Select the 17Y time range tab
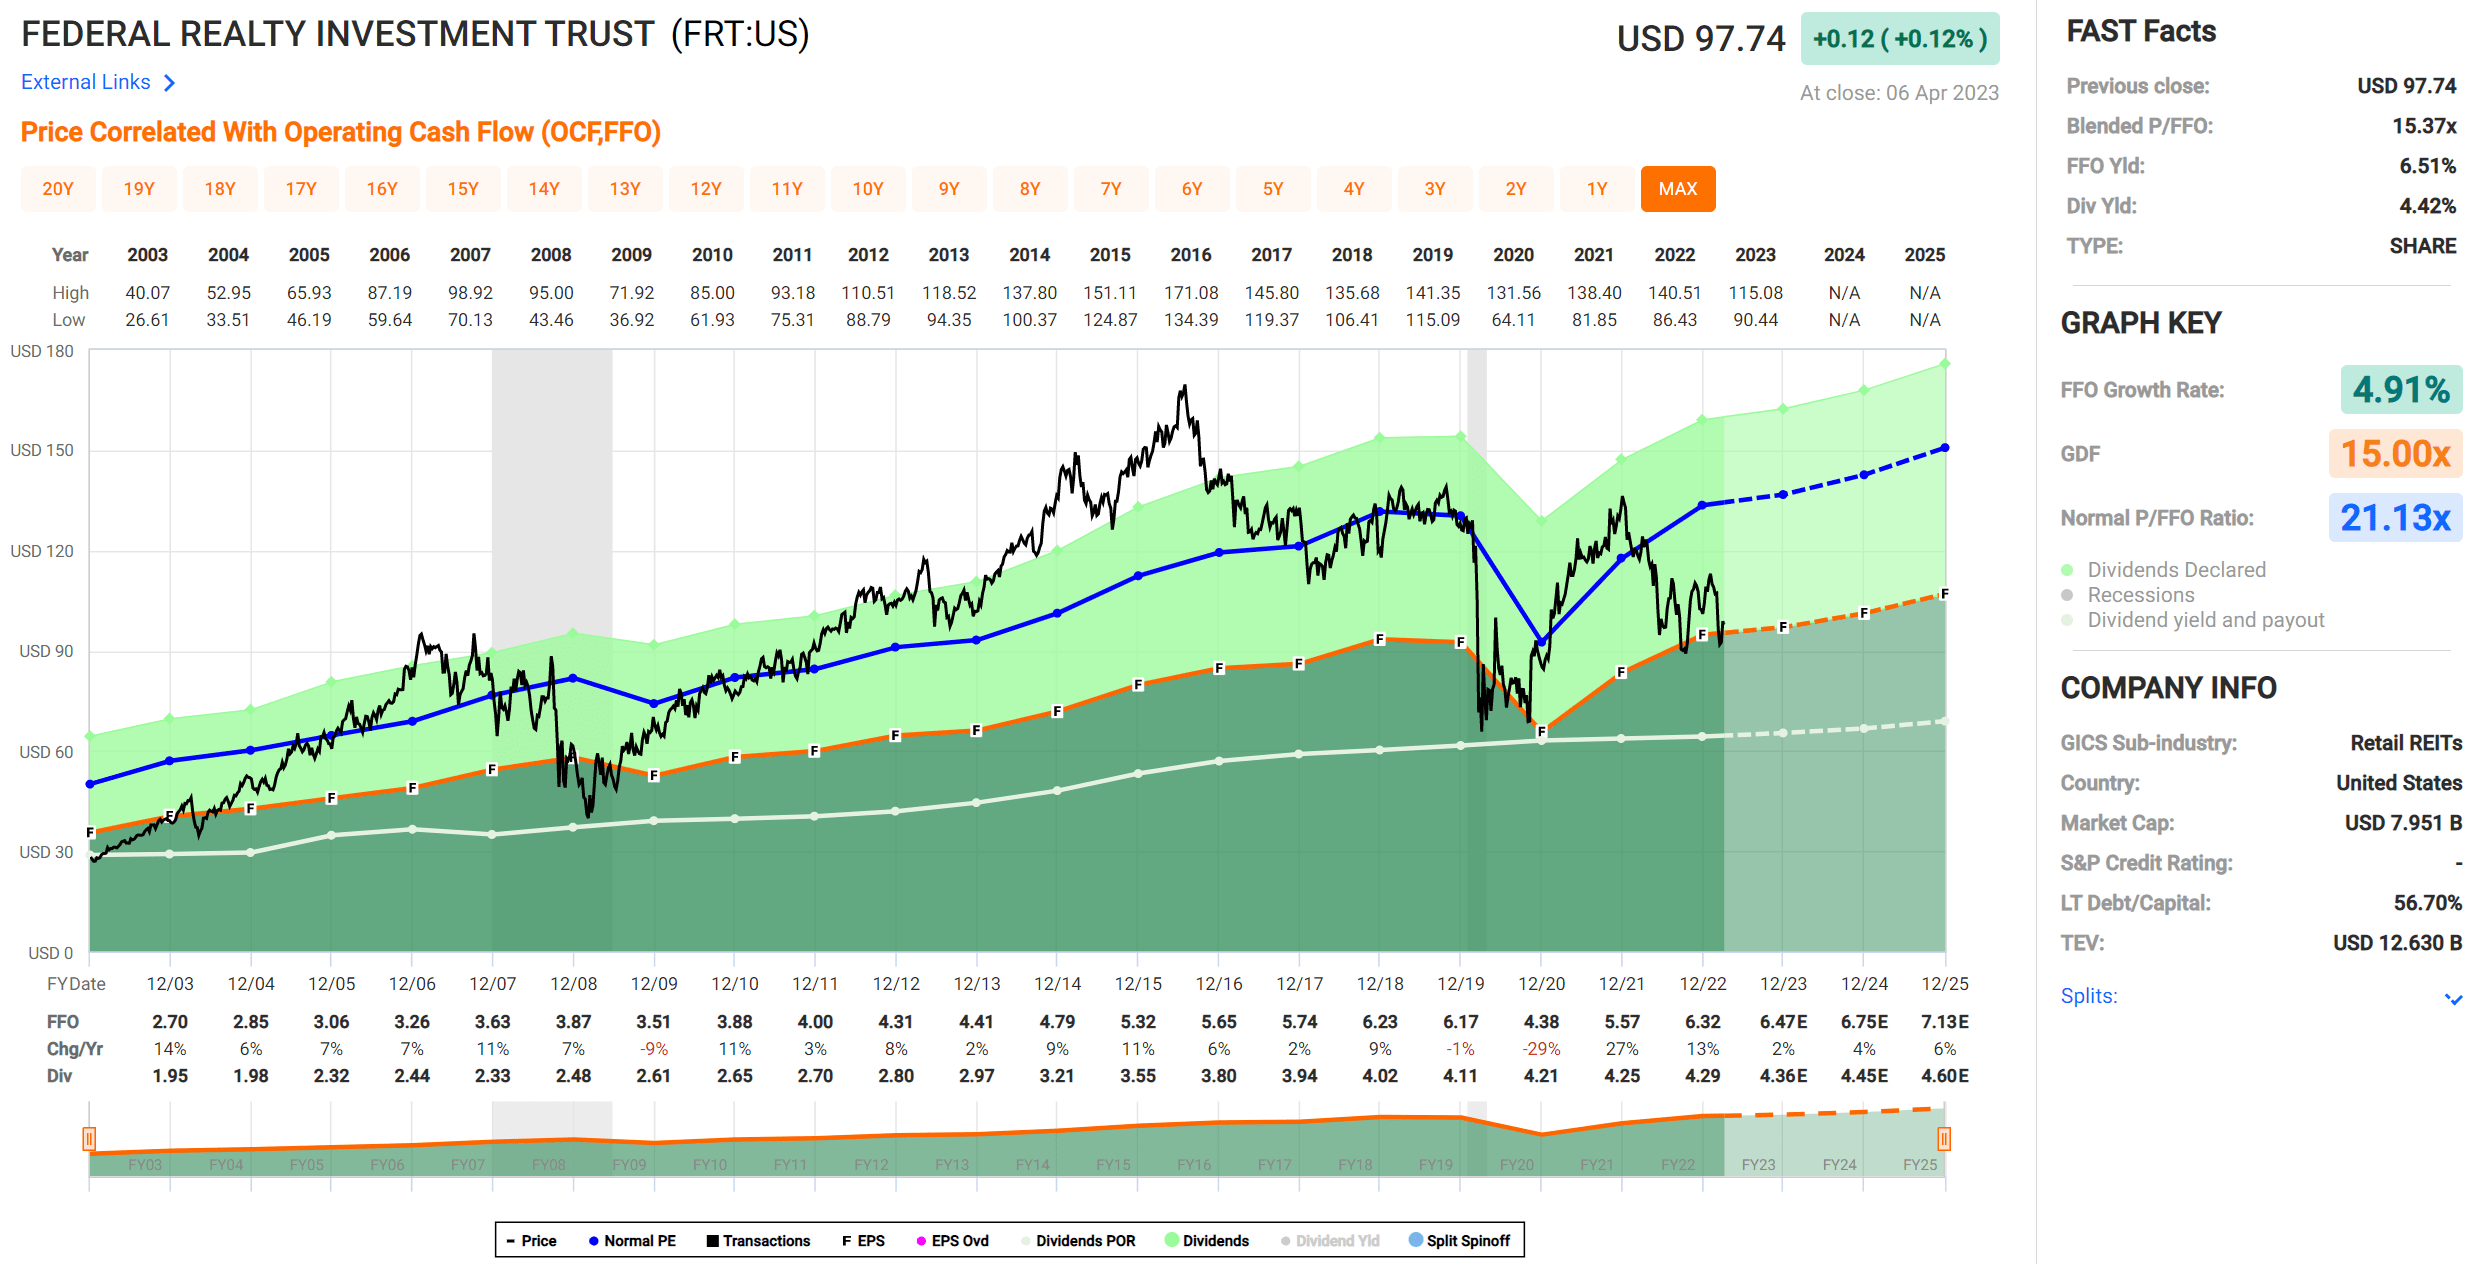2472x1264 pixels. click(x=301, y=189)
